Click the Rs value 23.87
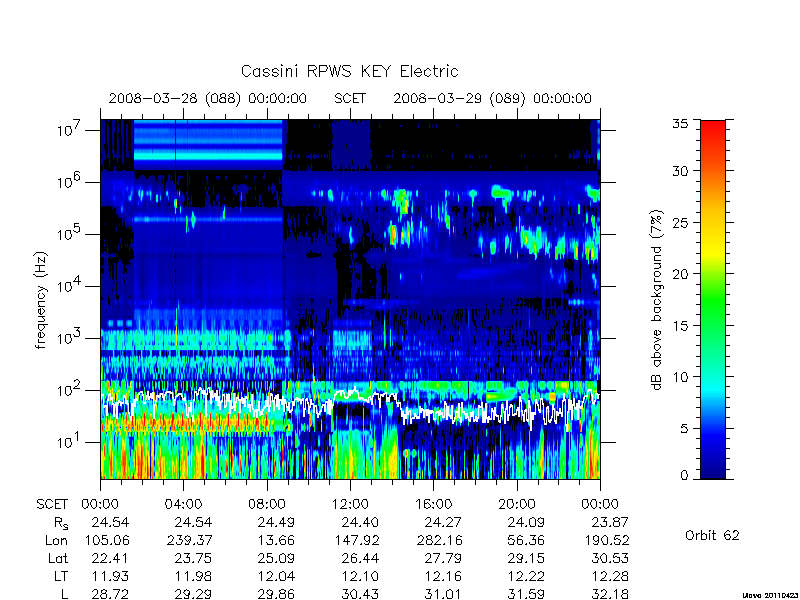 [610, 522]
